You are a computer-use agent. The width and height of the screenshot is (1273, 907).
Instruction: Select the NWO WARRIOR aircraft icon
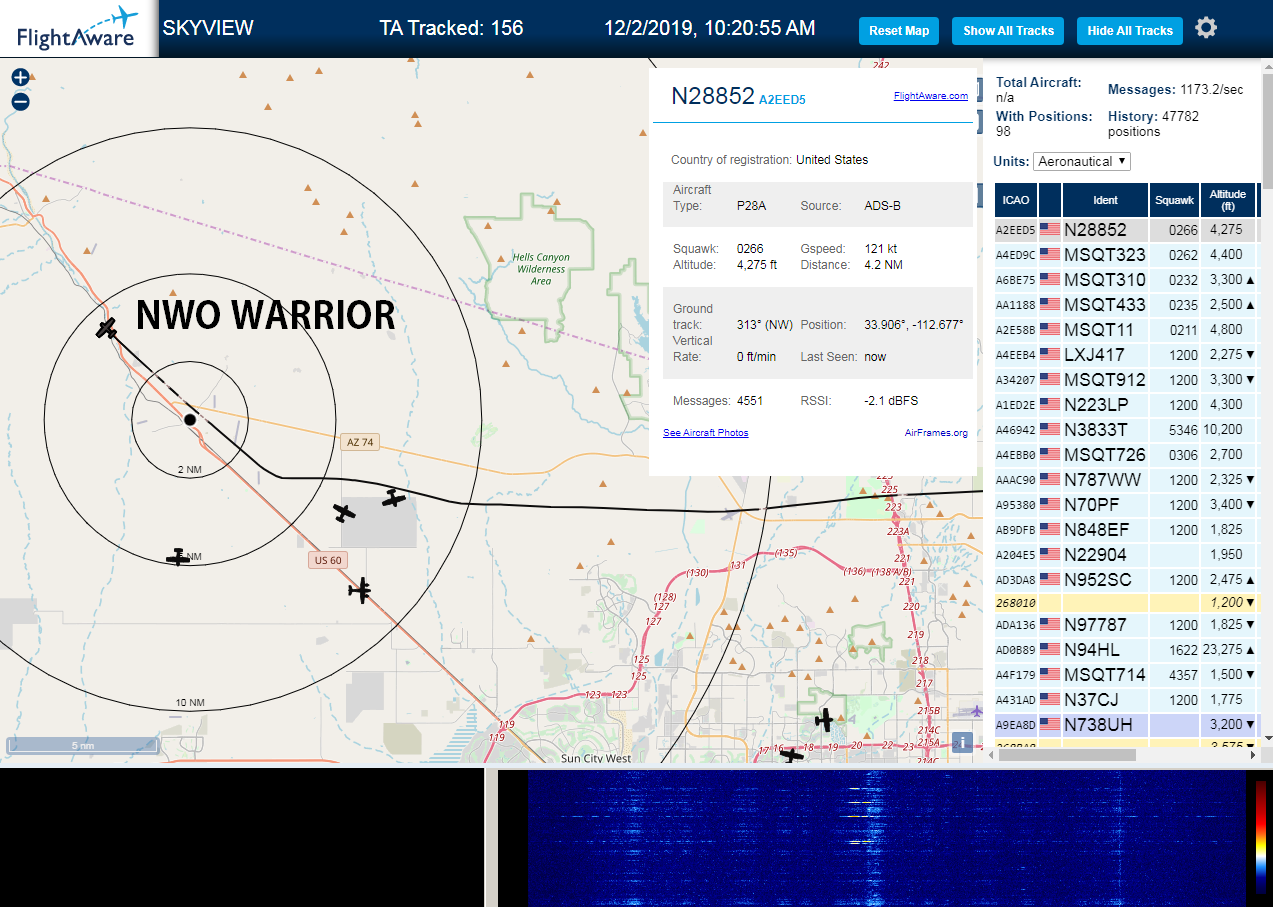tap(107, 328)
